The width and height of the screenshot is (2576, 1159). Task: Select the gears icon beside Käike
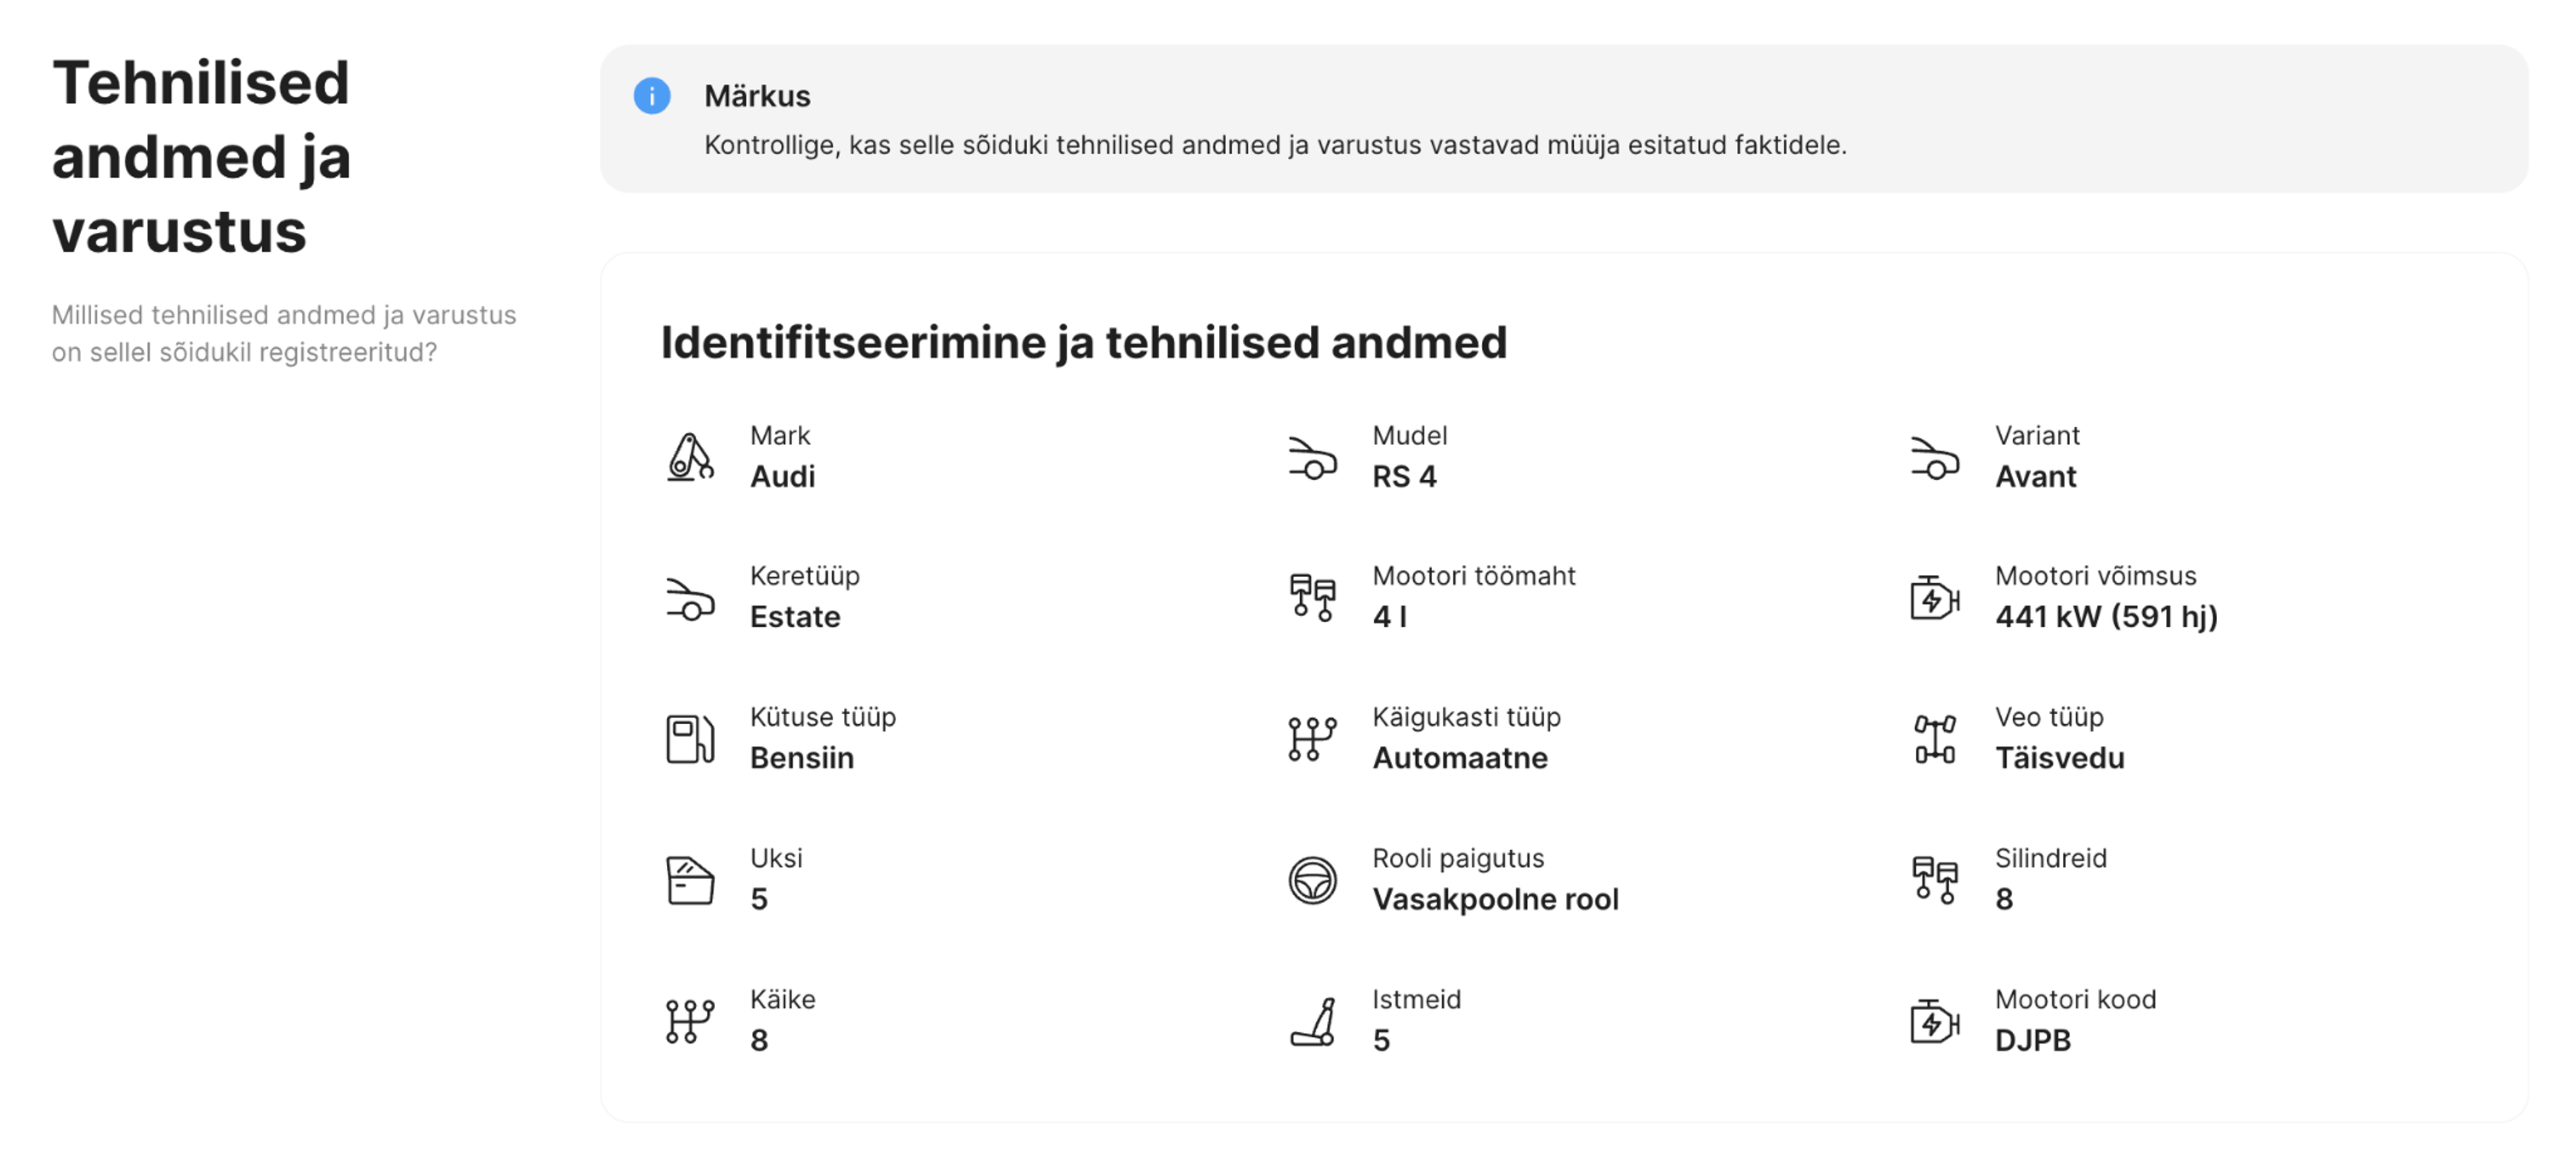[x=690, y=1020]
